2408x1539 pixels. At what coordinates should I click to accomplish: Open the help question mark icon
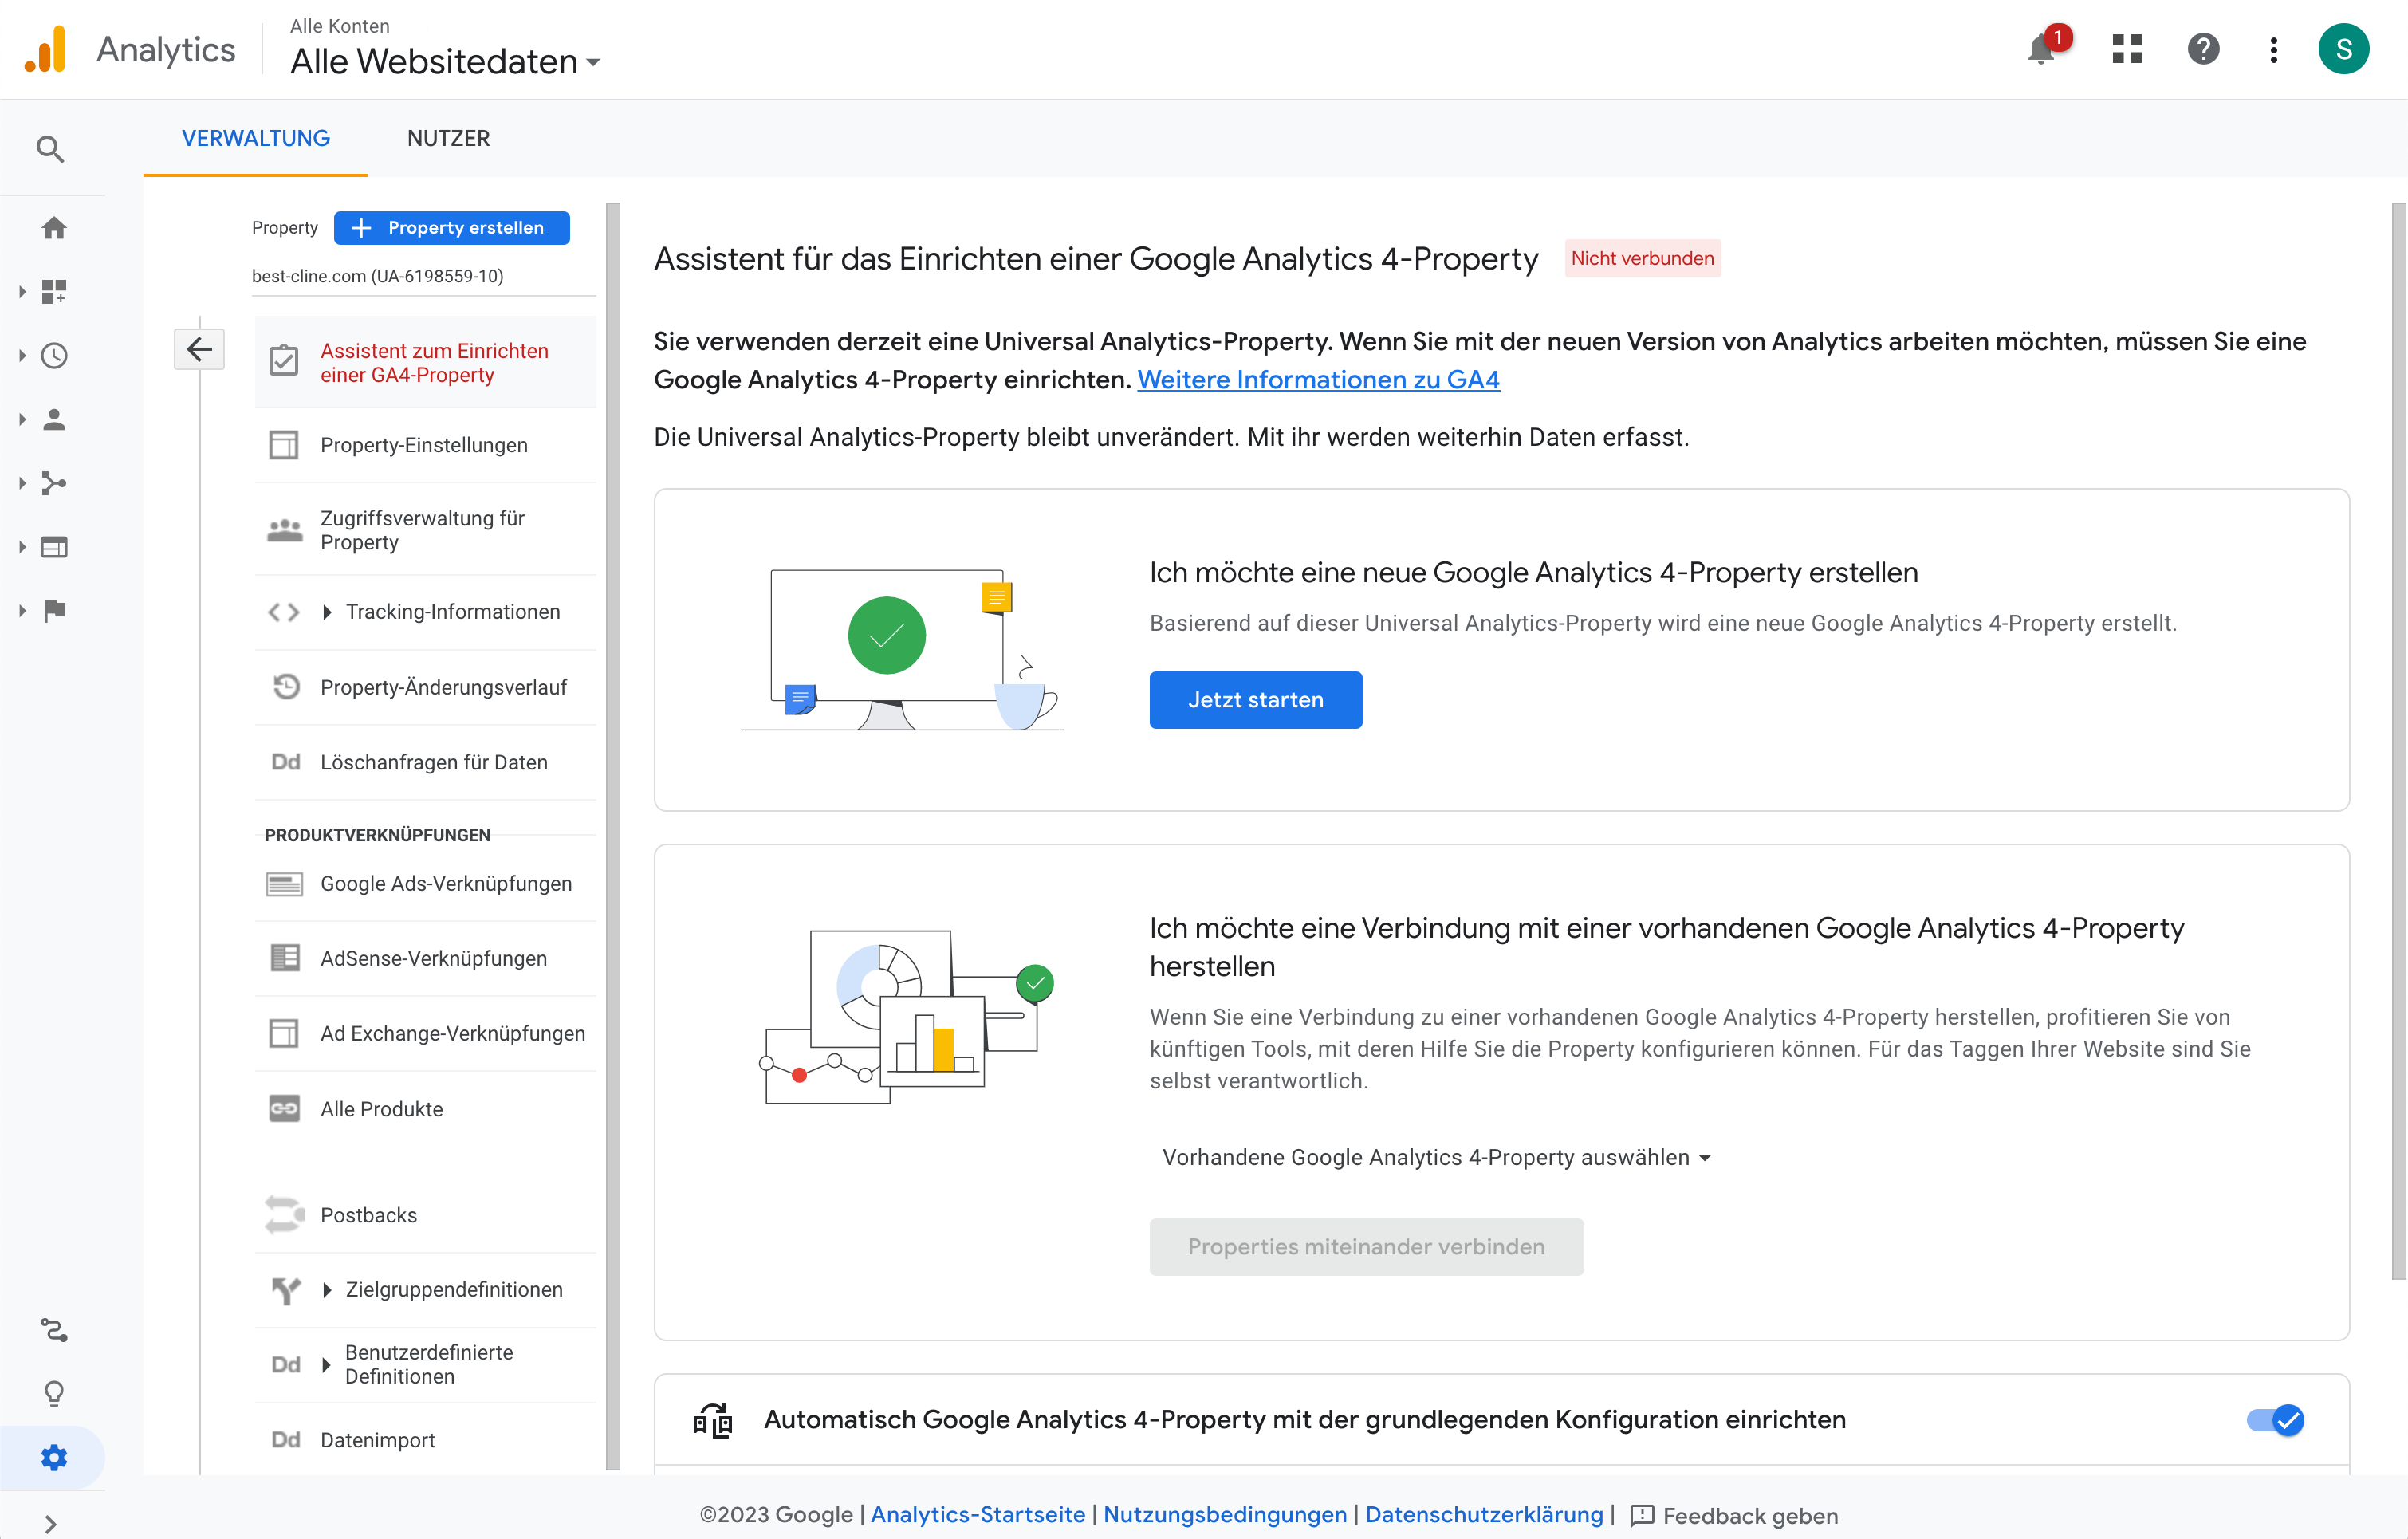click(x=2204, y=49)
